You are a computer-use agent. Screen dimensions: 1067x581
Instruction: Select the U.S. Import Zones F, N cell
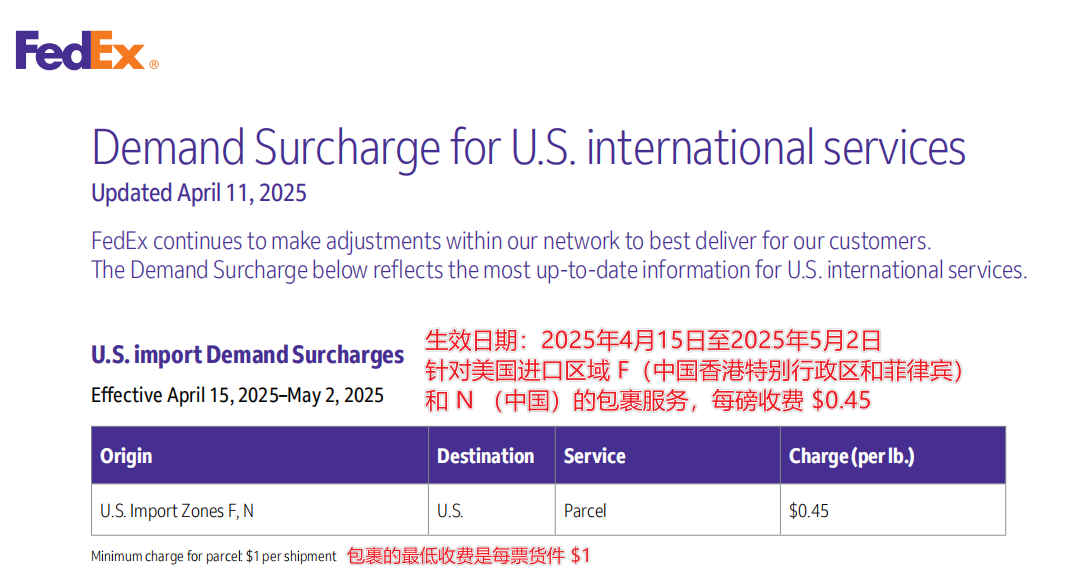click(177, 511)
